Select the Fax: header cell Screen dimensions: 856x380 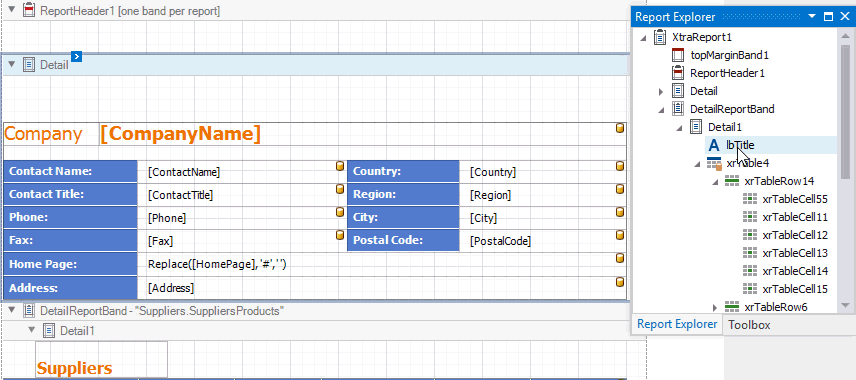70,240
